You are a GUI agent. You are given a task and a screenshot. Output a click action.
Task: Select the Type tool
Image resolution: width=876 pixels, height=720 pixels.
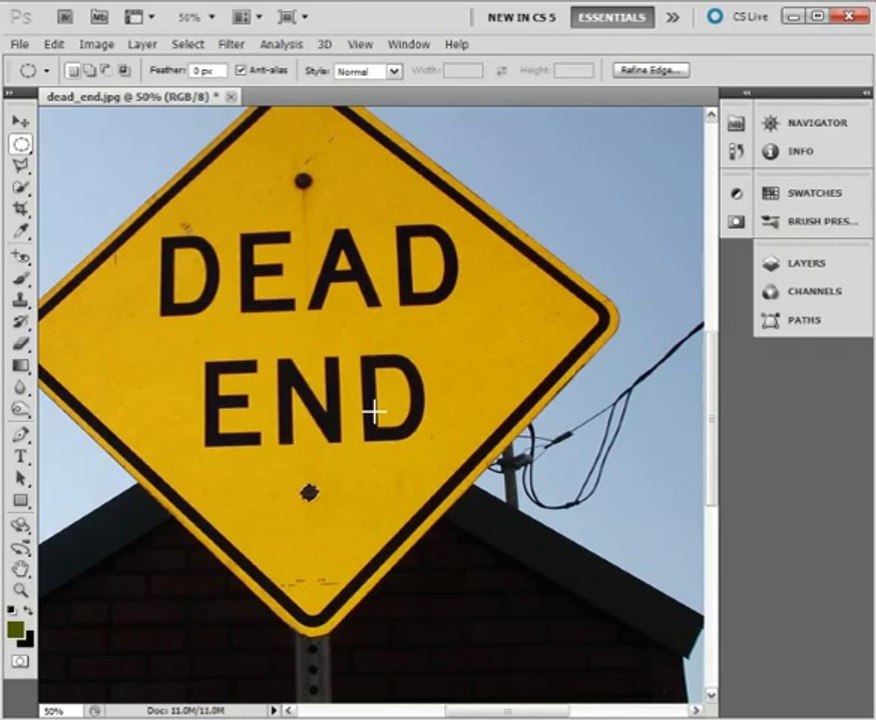(x=21, y=456)
